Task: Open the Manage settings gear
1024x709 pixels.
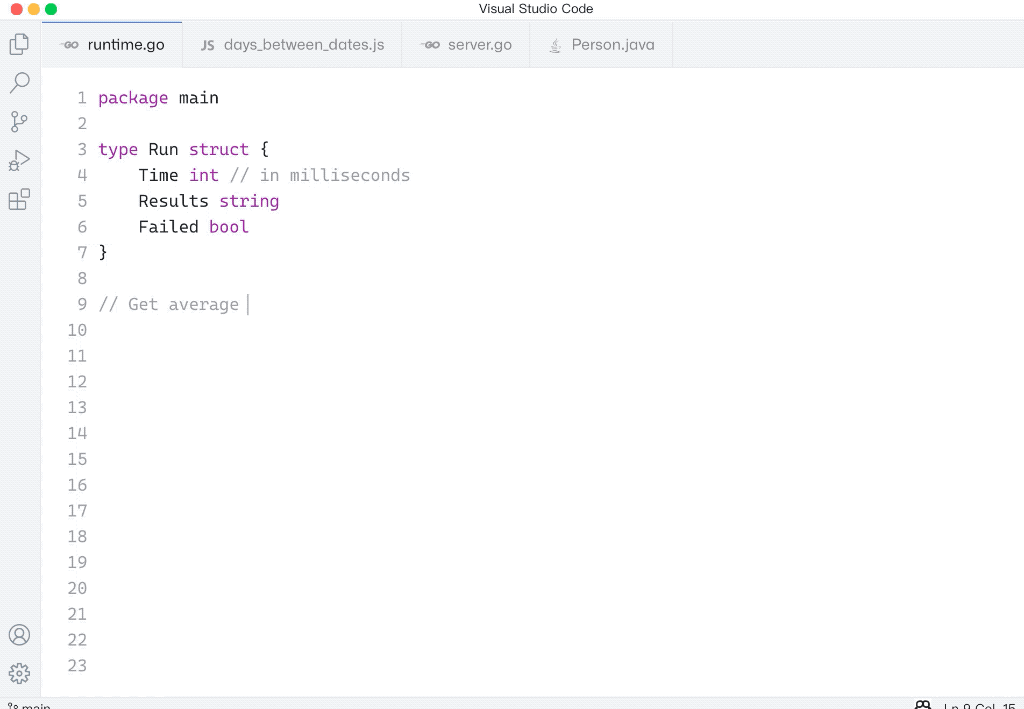Action: (x=19, y=673)
